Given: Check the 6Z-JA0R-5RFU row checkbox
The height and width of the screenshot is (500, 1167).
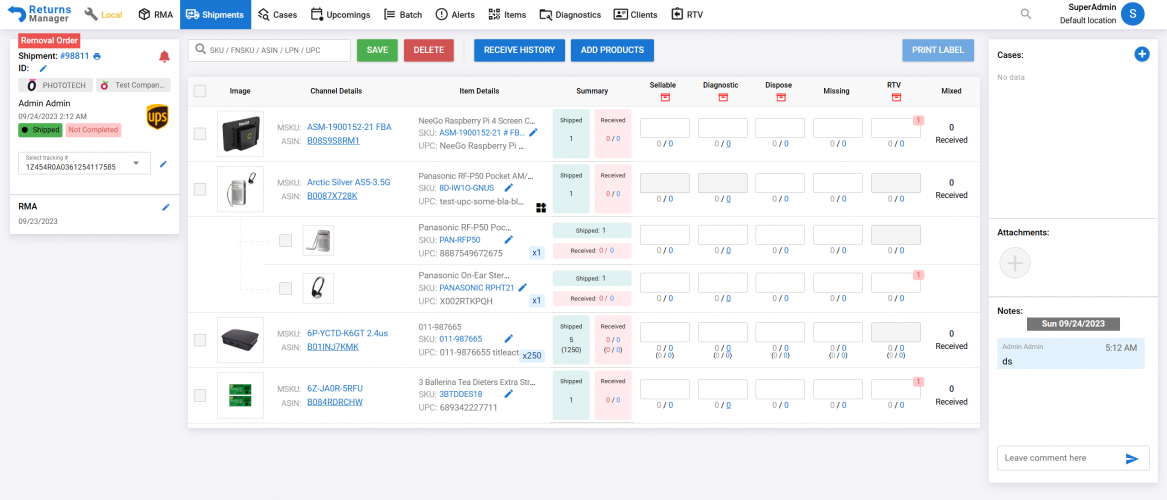Looking at the screenshot, I should tap(200, 395).
